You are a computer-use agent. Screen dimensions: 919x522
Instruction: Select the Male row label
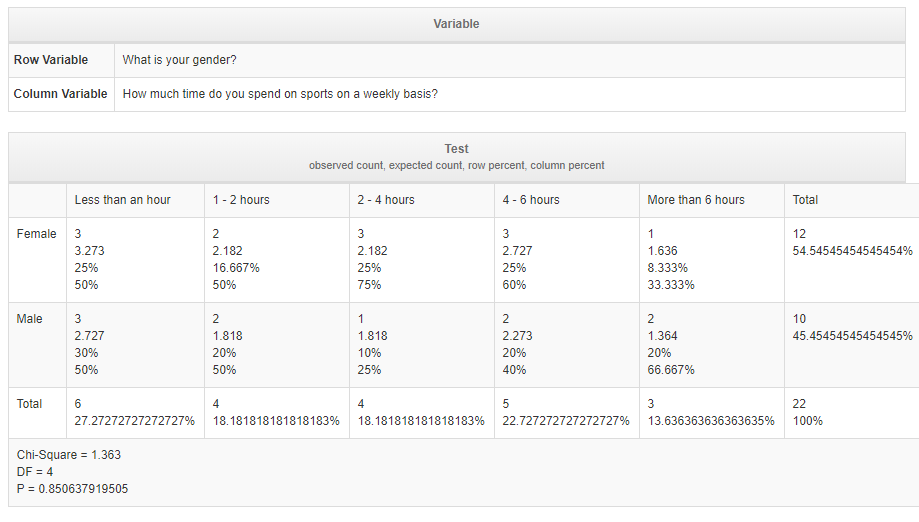pyautogui.click(x=38, y=345)
